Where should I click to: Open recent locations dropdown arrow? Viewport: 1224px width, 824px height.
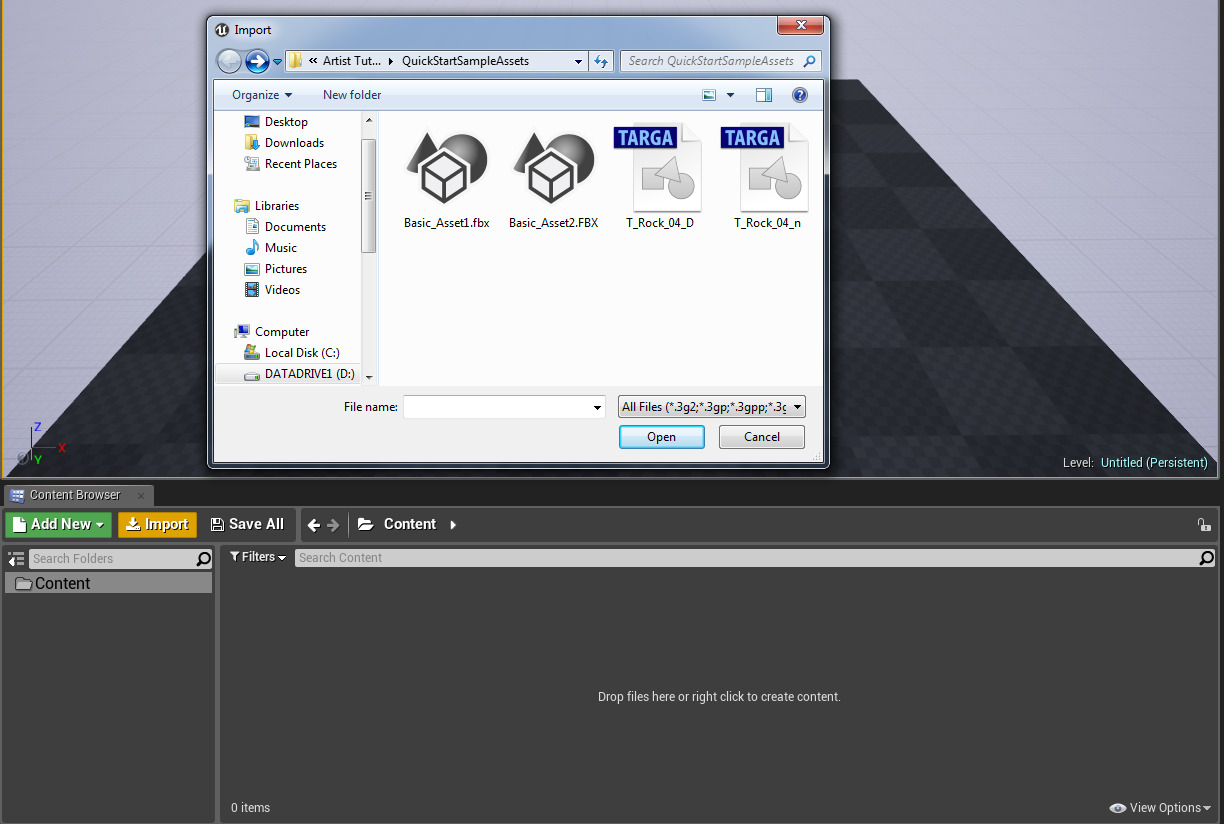(277, 62)
